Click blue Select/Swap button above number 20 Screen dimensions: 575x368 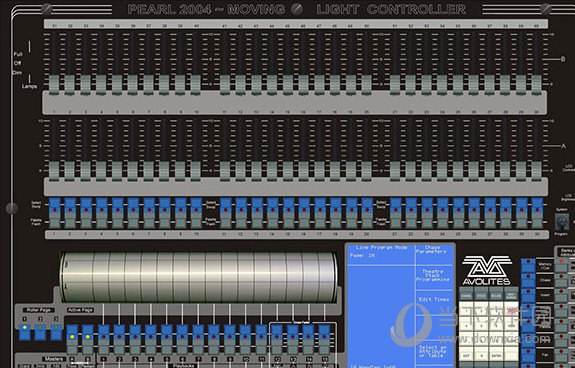coord(367,206)
